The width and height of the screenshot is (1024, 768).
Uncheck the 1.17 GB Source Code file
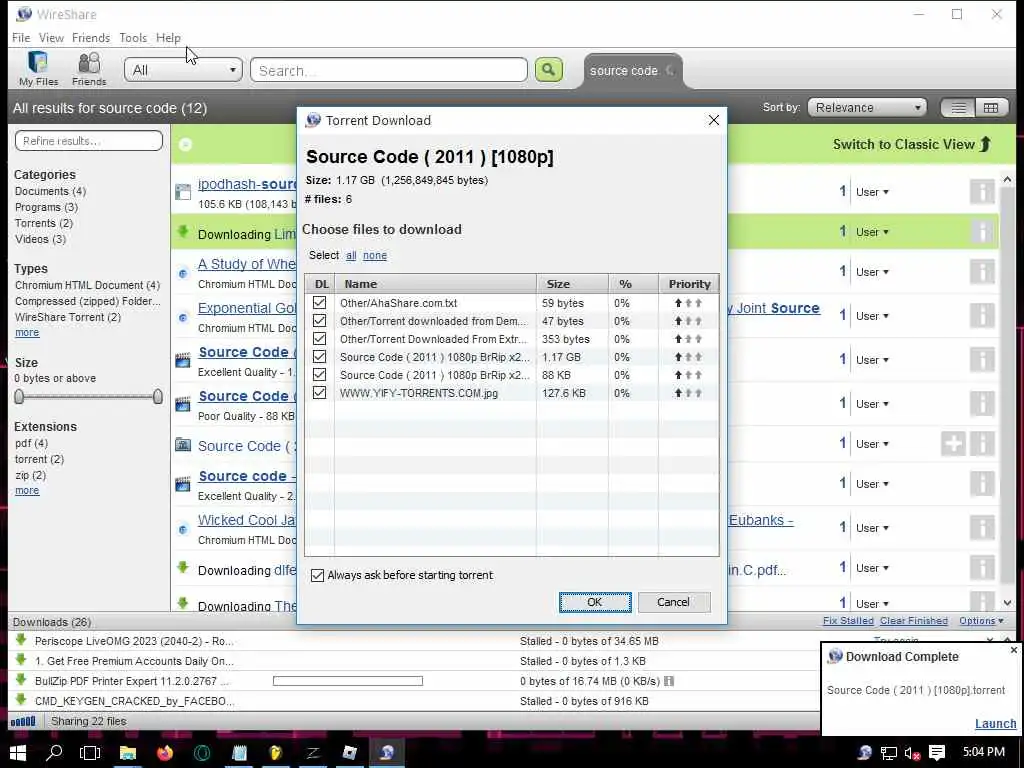point(319,357)
